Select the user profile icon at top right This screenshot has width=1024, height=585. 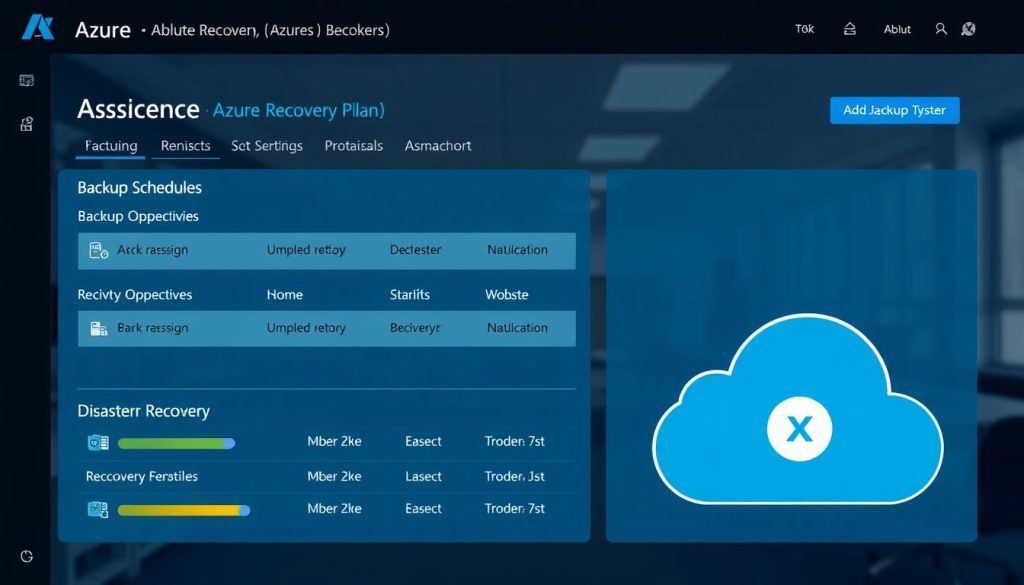coord(940,29)
